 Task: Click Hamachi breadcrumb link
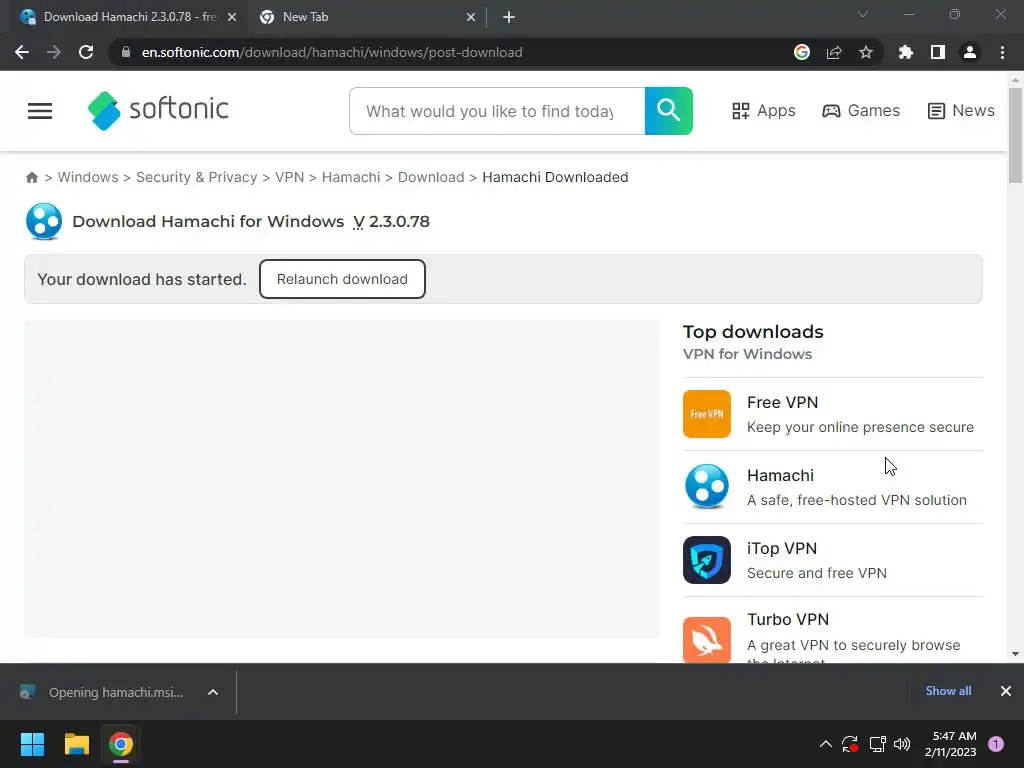point(351,177)
